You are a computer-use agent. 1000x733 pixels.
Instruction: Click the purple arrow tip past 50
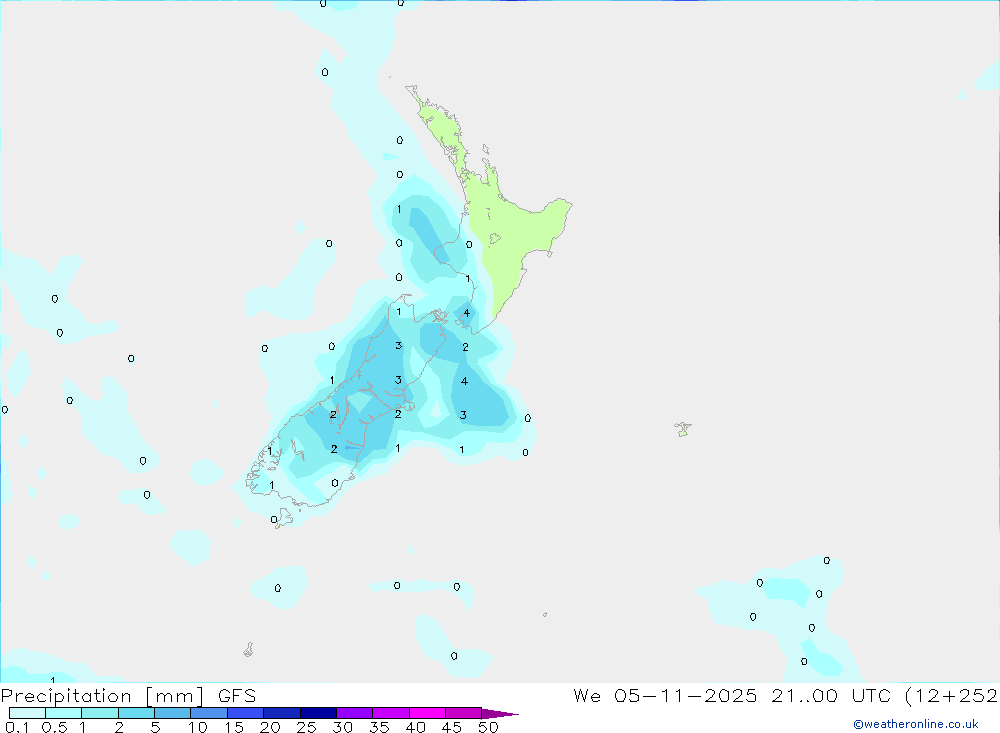[x=500, y=713]
